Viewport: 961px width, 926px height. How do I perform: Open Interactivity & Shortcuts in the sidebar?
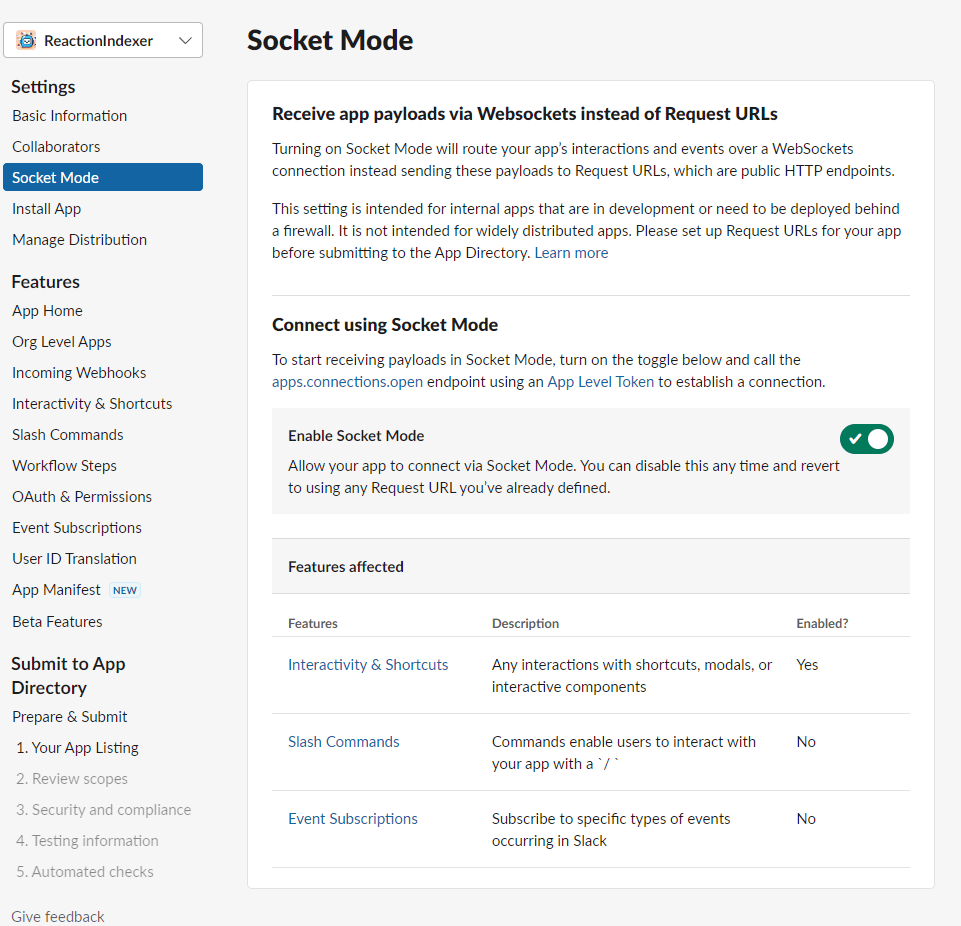click(x=92, y=403)
